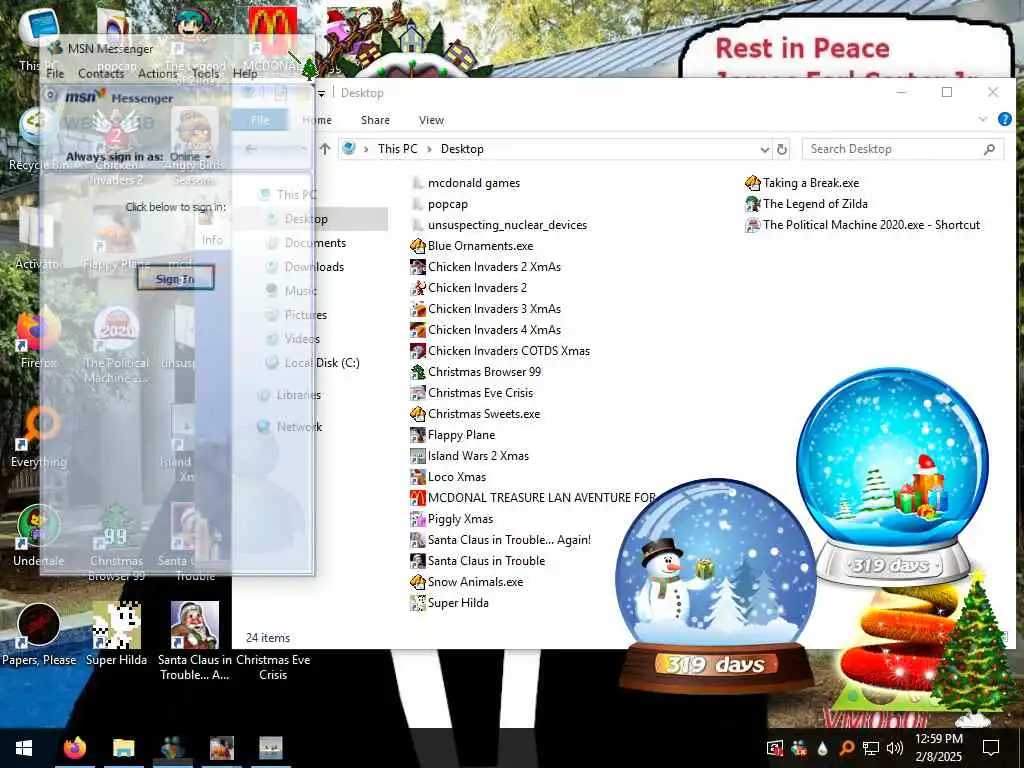Open Firefox from the taskbar
The width and height of the screenshot is (1024, 768).
[74, 748]
